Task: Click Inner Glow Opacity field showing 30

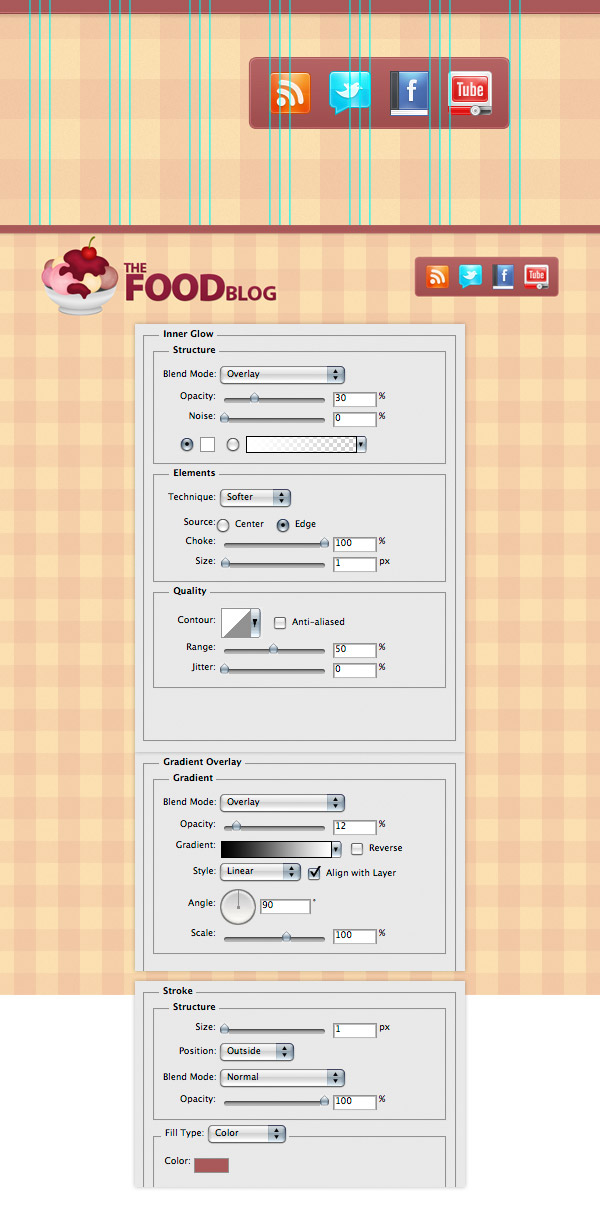Action: tap(355, 398)
